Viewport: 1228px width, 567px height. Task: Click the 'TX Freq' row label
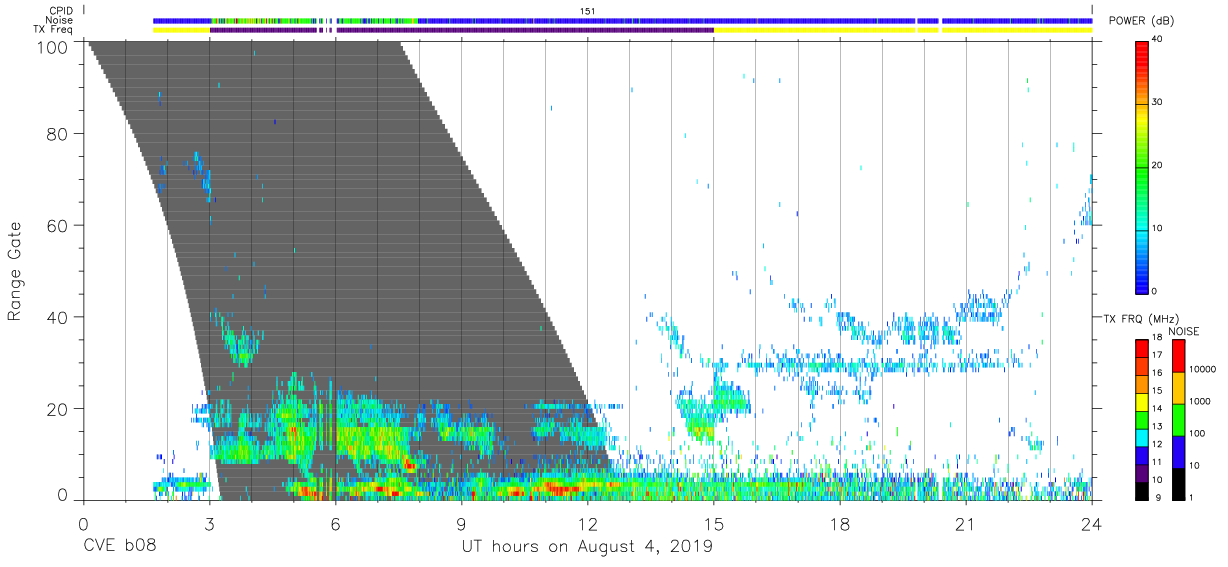click(x=54, y=30)
